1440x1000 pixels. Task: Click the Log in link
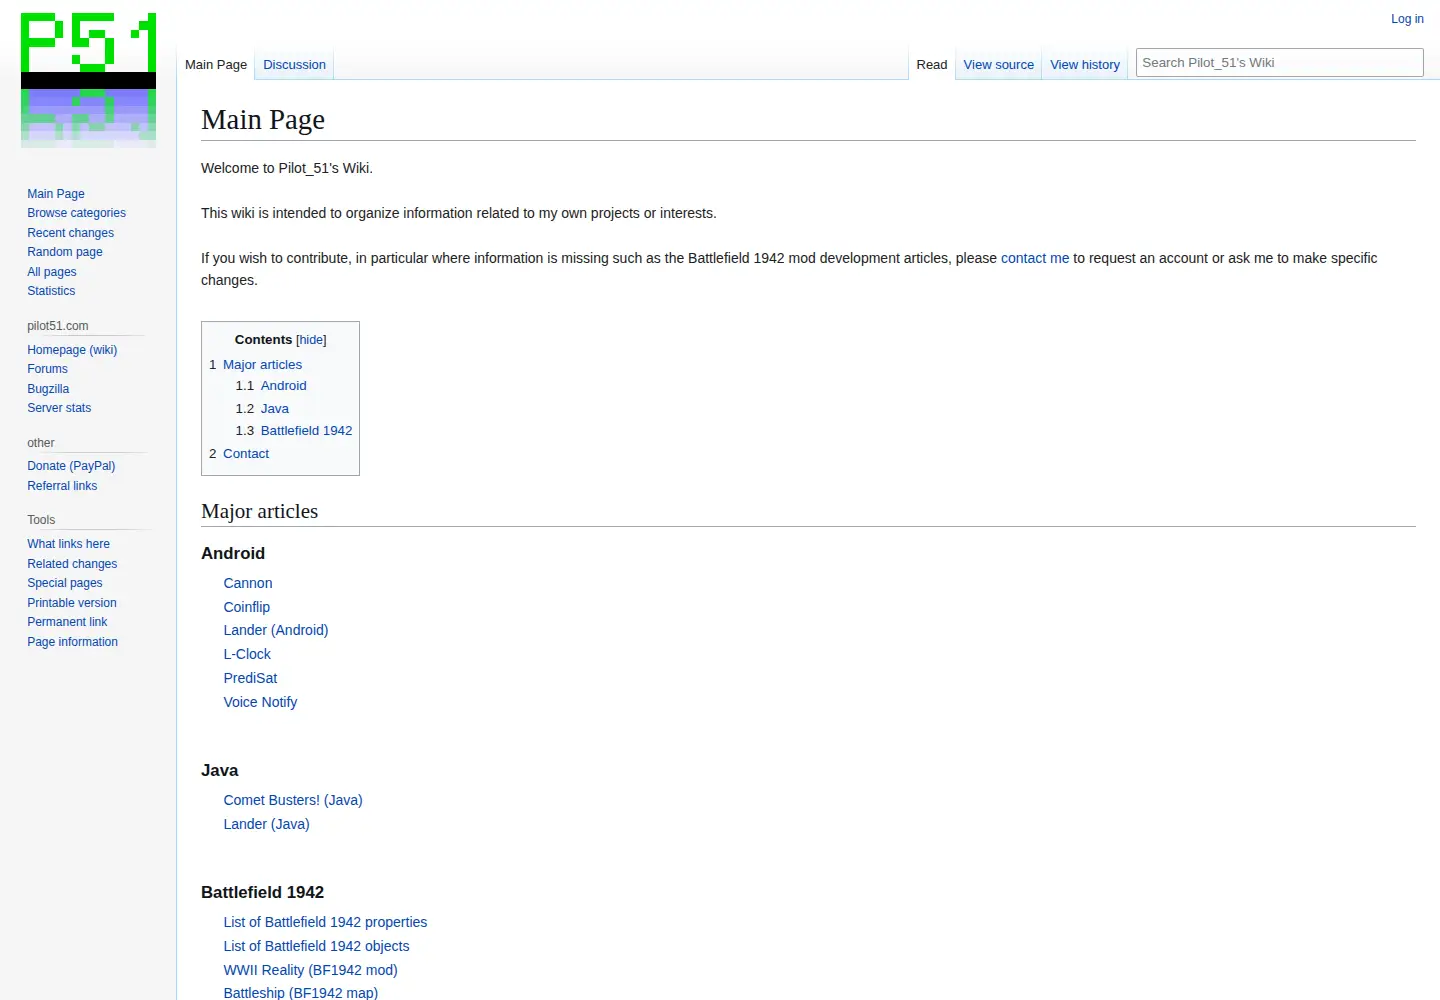tap(1407, 19)
